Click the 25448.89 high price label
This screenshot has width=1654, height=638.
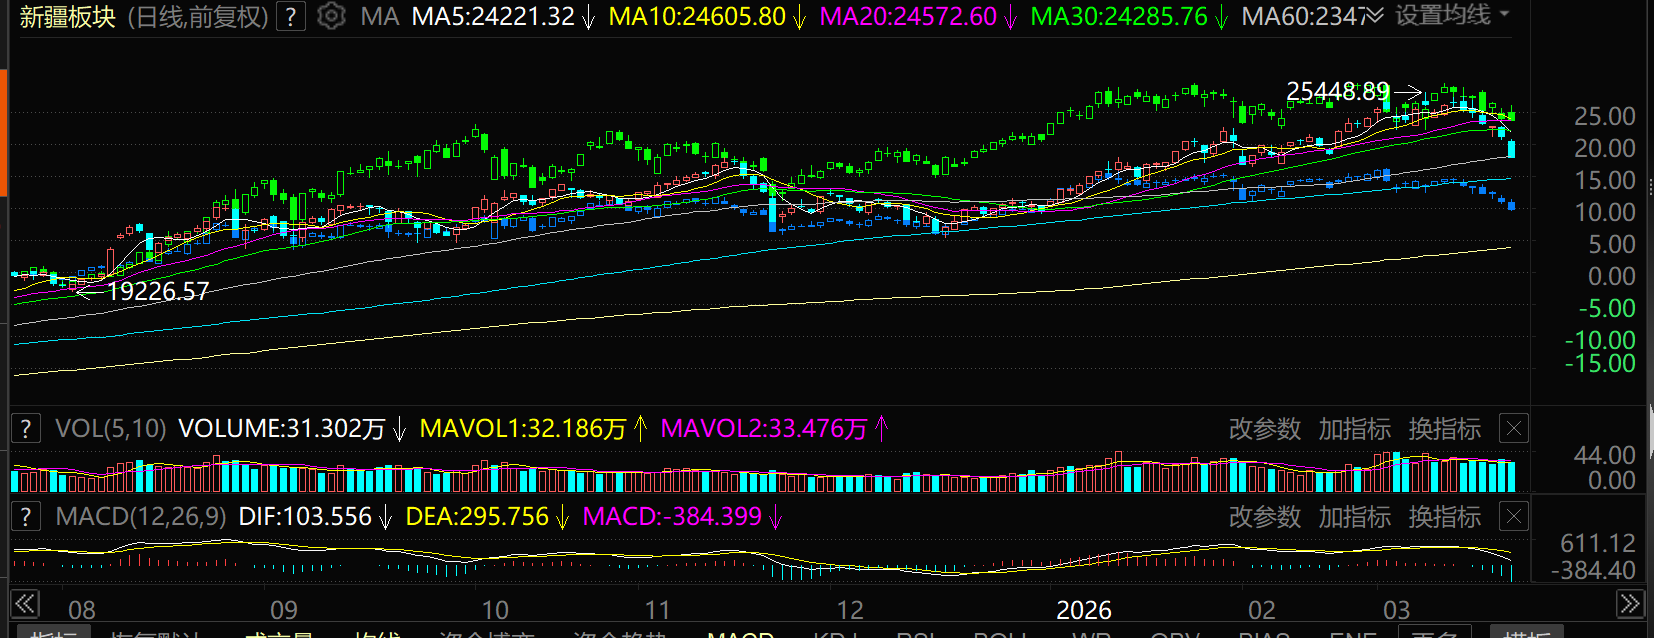pos(1337,92)
